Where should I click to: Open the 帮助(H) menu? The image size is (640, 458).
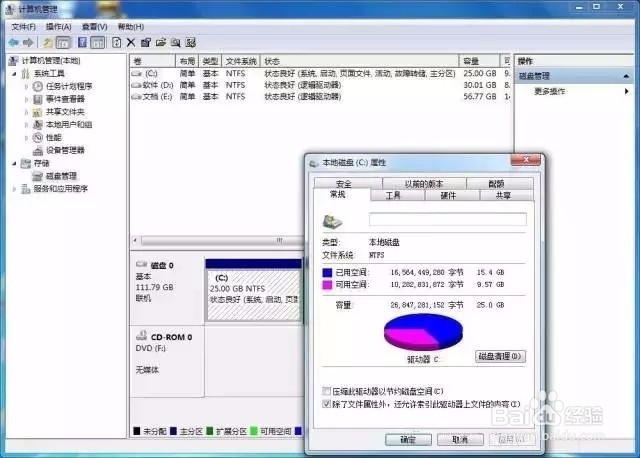coord(131,27)
